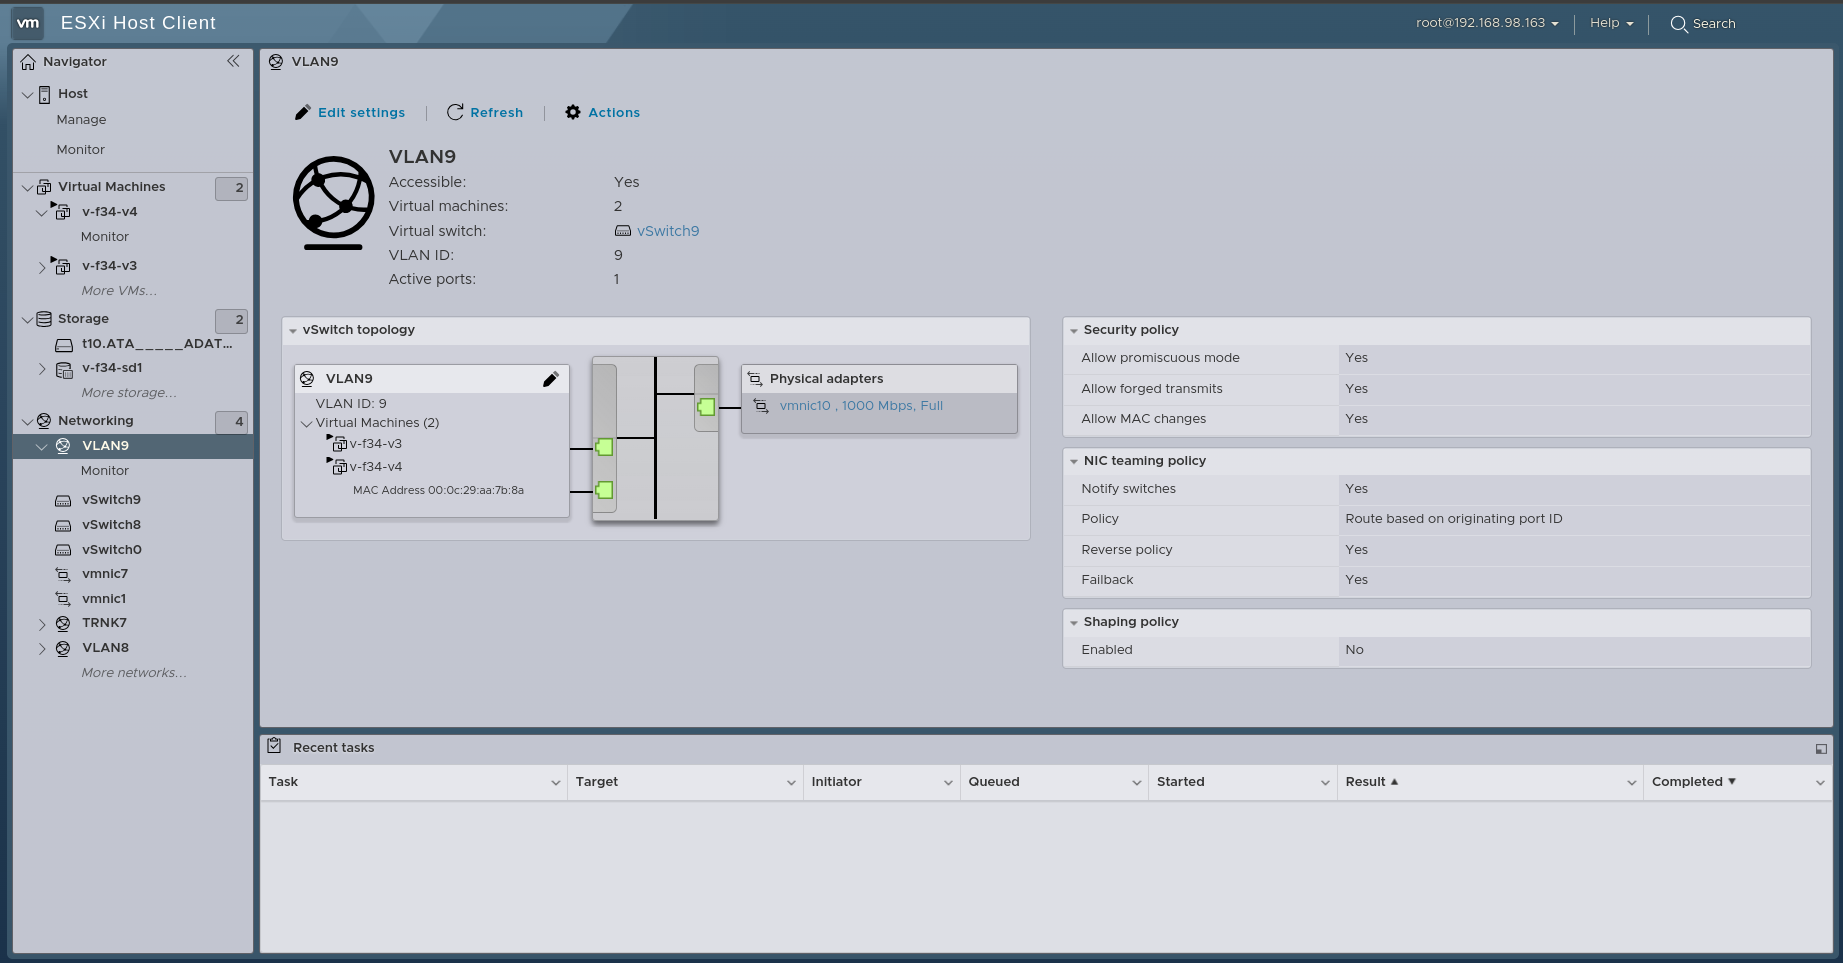Click the VMware vm logo icon
The height and width of the screenshot is (963, 1843).
(28, 23)
